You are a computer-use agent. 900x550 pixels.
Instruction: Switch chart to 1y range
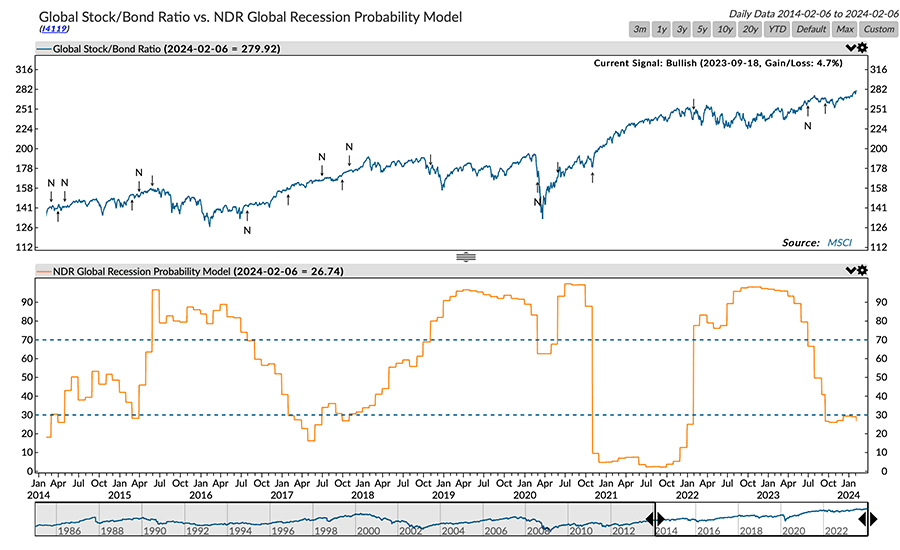click(662, 29)
